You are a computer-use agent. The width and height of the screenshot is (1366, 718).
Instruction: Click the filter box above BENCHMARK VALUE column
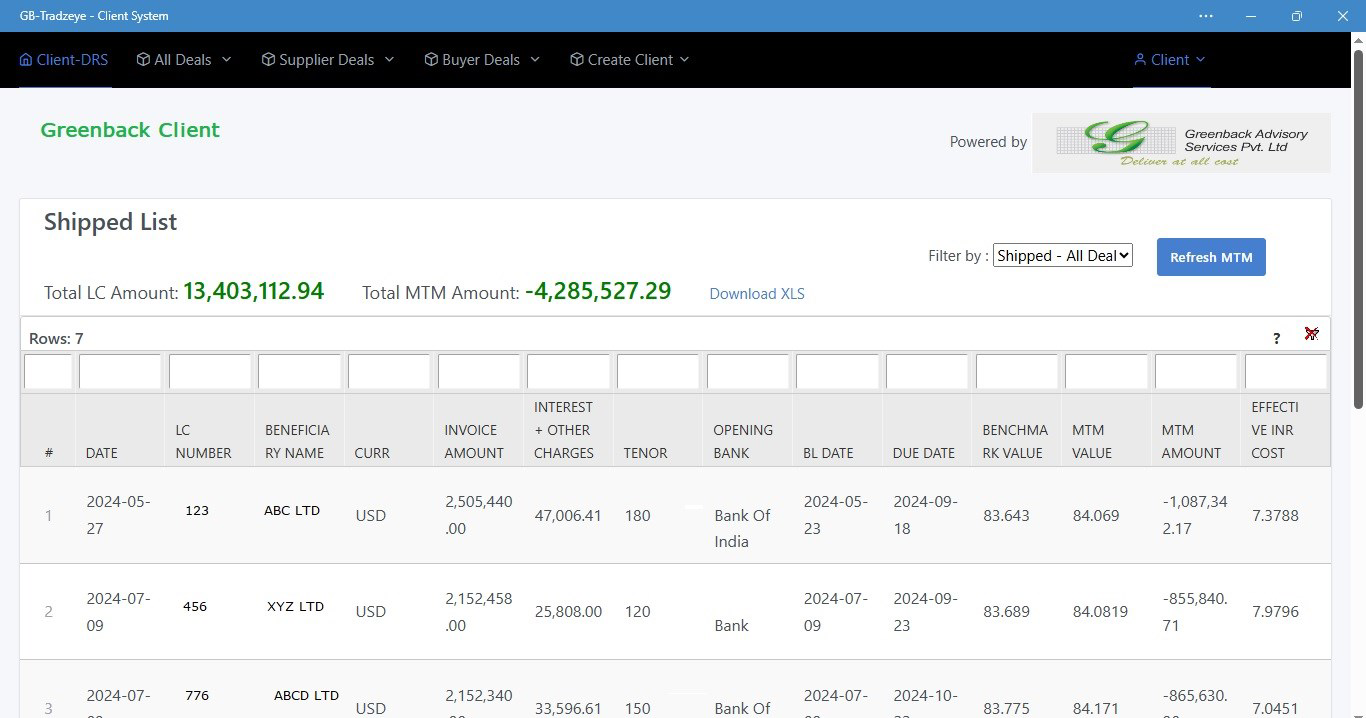point(1017,371)
